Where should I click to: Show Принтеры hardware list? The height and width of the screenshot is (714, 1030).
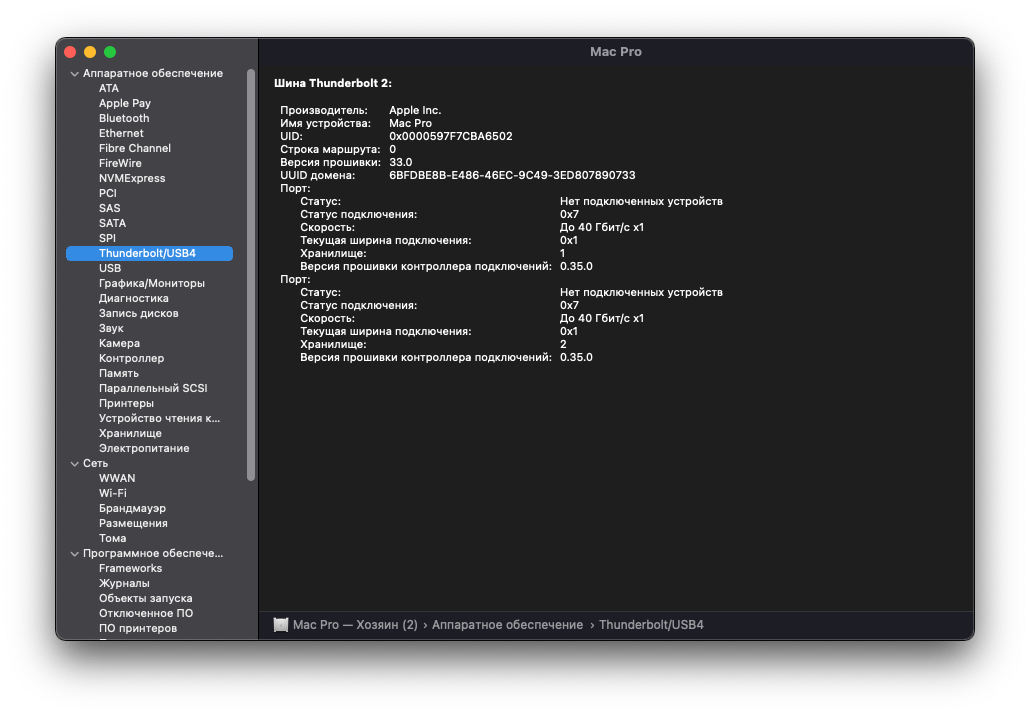click(126, 403)
